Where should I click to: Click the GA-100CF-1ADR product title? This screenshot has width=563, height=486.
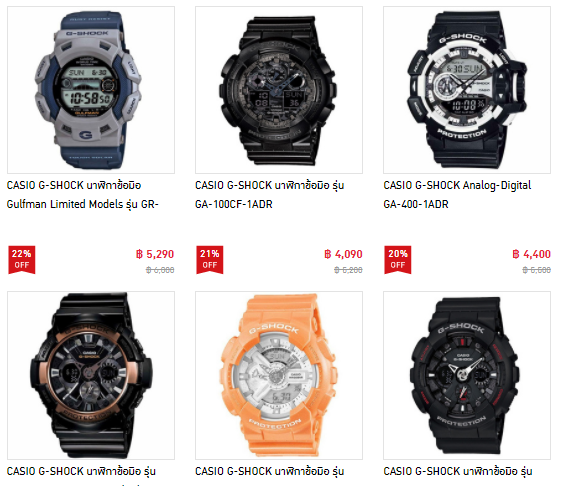(270, 195)
